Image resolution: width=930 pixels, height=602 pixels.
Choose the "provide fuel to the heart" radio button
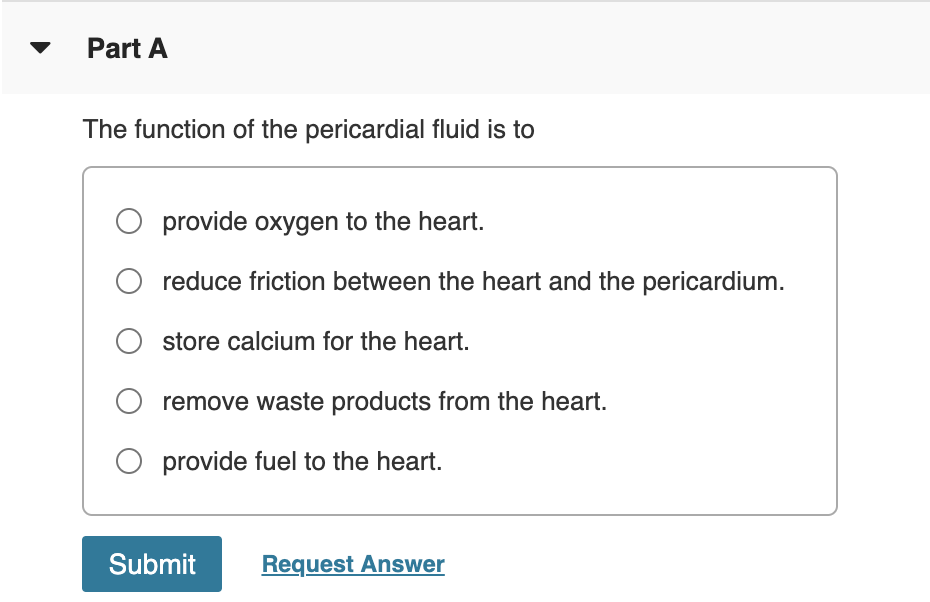(128, 462)
